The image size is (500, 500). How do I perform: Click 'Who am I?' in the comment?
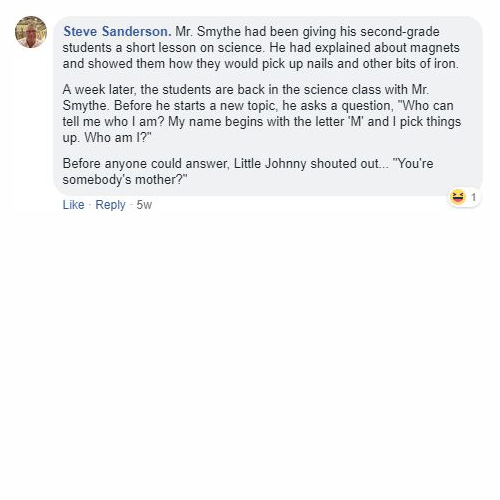118,137
